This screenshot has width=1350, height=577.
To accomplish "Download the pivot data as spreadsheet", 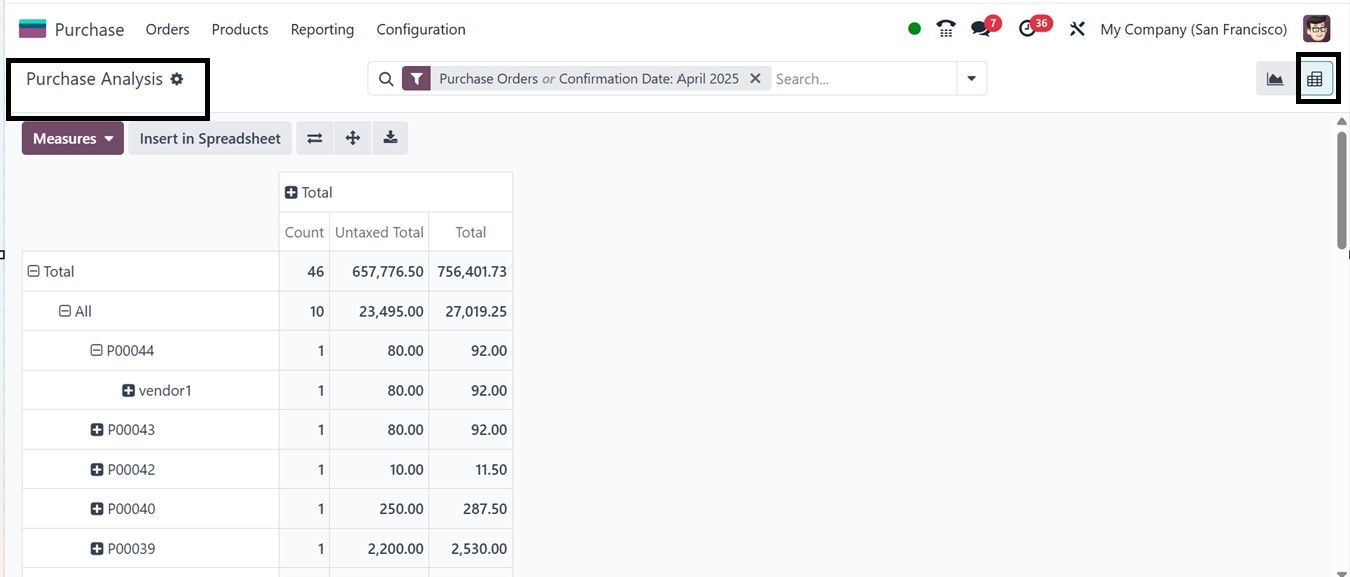I will (390, 138).
